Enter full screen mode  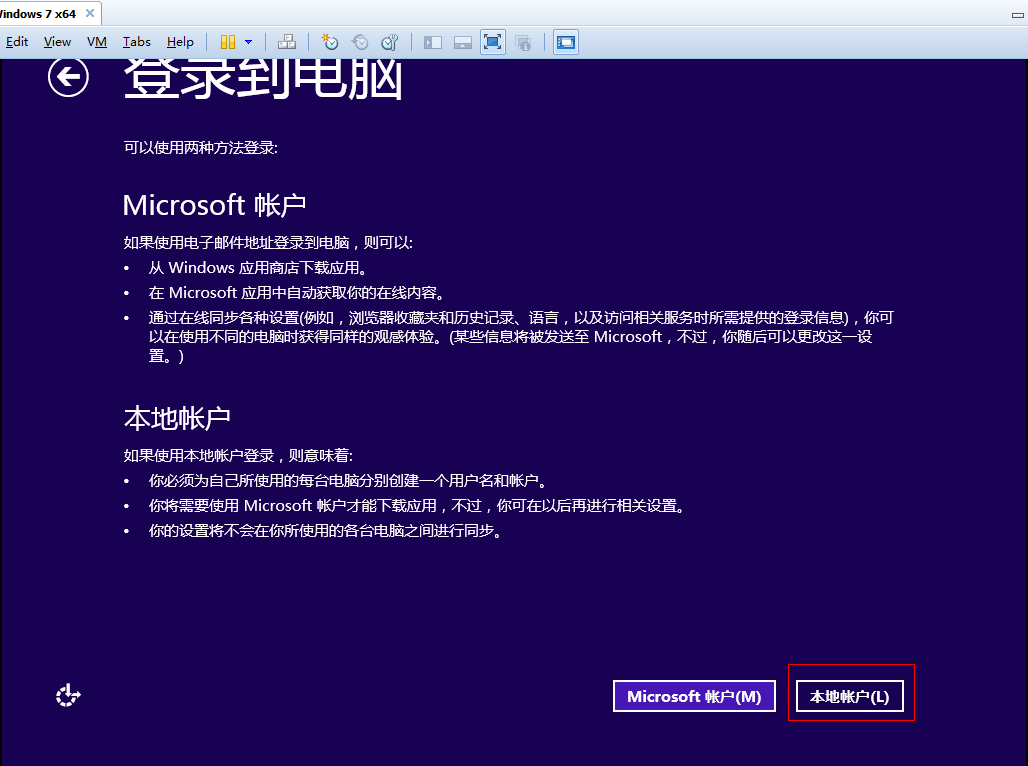coord(492,42)
